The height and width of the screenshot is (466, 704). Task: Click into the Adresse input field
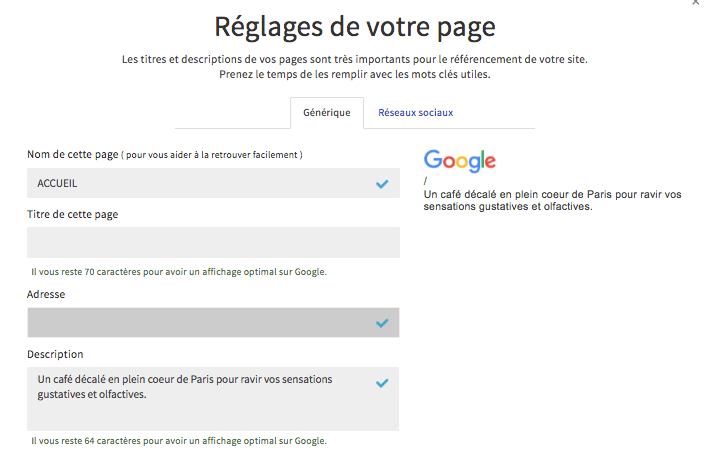coord(200,322)
